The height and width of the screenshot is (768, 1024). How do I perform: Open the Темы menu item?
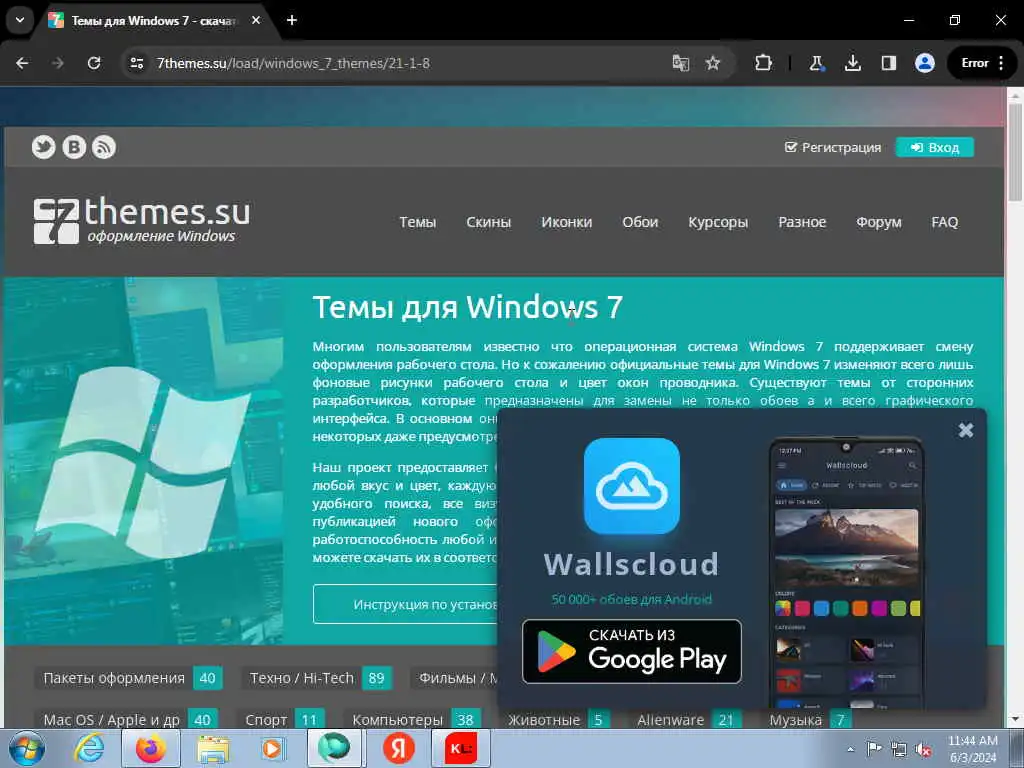click(x=417, y=222)
